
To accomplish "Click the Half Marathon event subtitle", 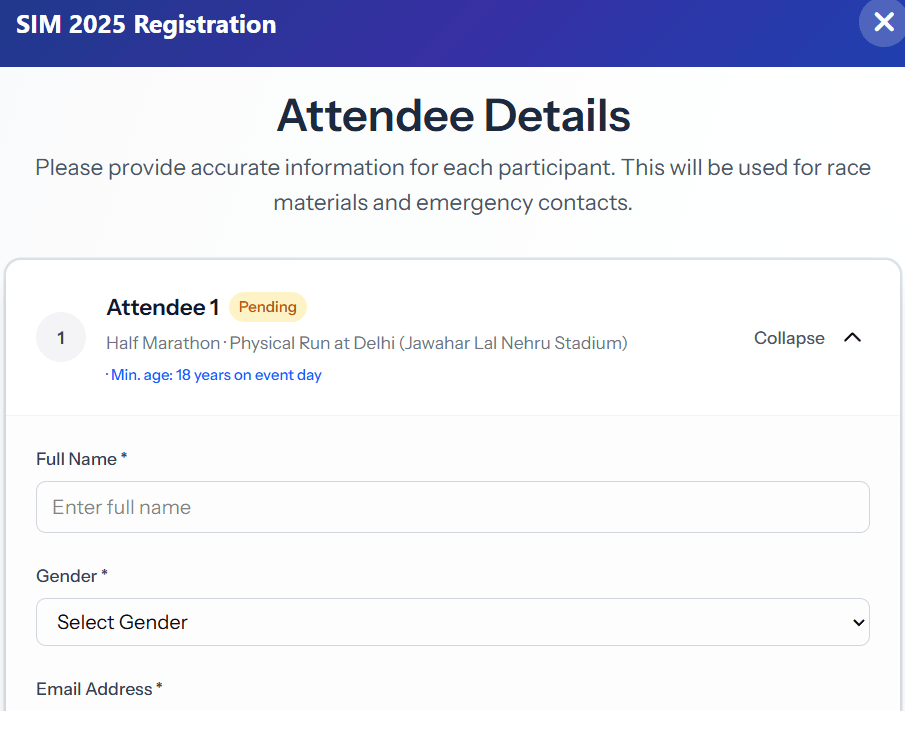I will pyautogui.click(x=163, y=343).
